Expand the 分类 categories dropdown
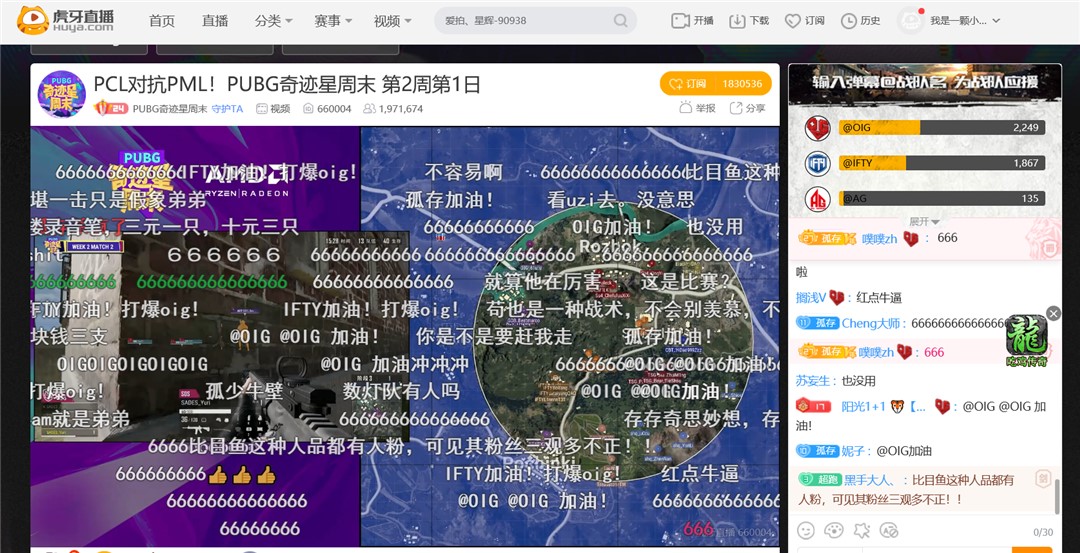 click(x=273, y=21)
